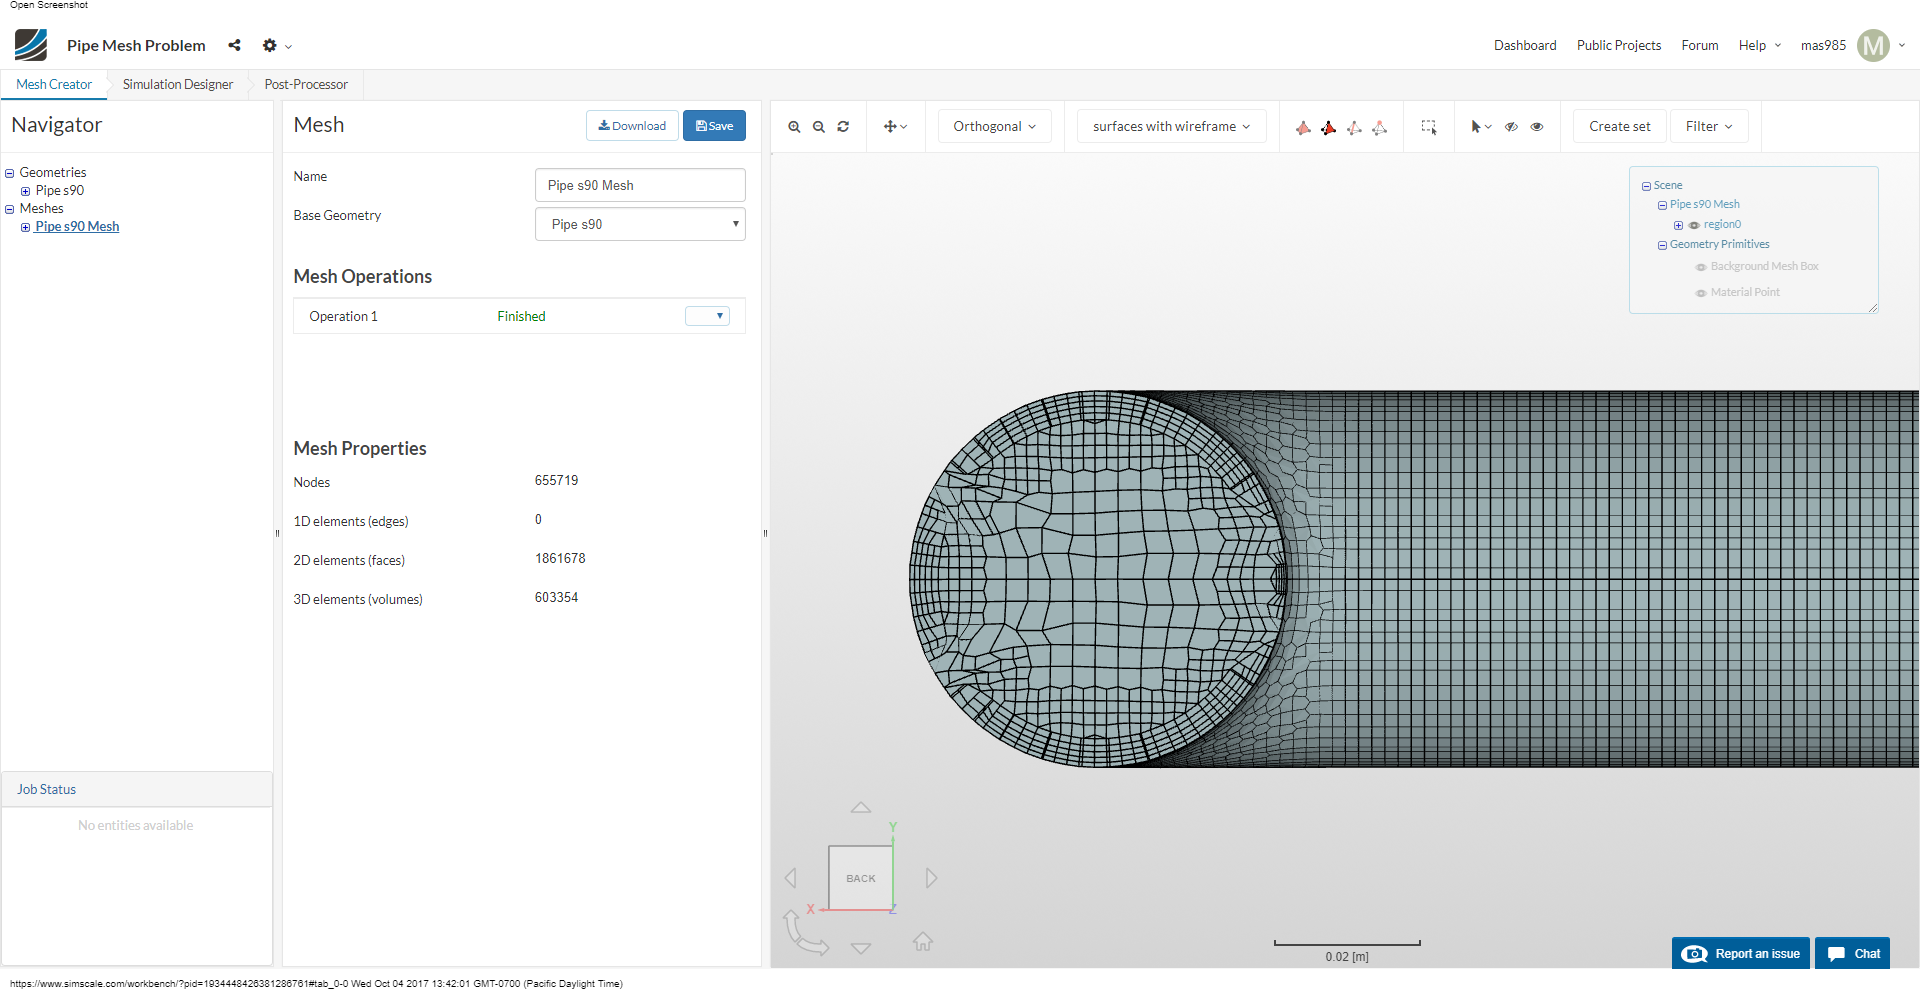Open Public Projects link
The image size is (1920, 989).
pyautogui.click(x=1618, y=45)
